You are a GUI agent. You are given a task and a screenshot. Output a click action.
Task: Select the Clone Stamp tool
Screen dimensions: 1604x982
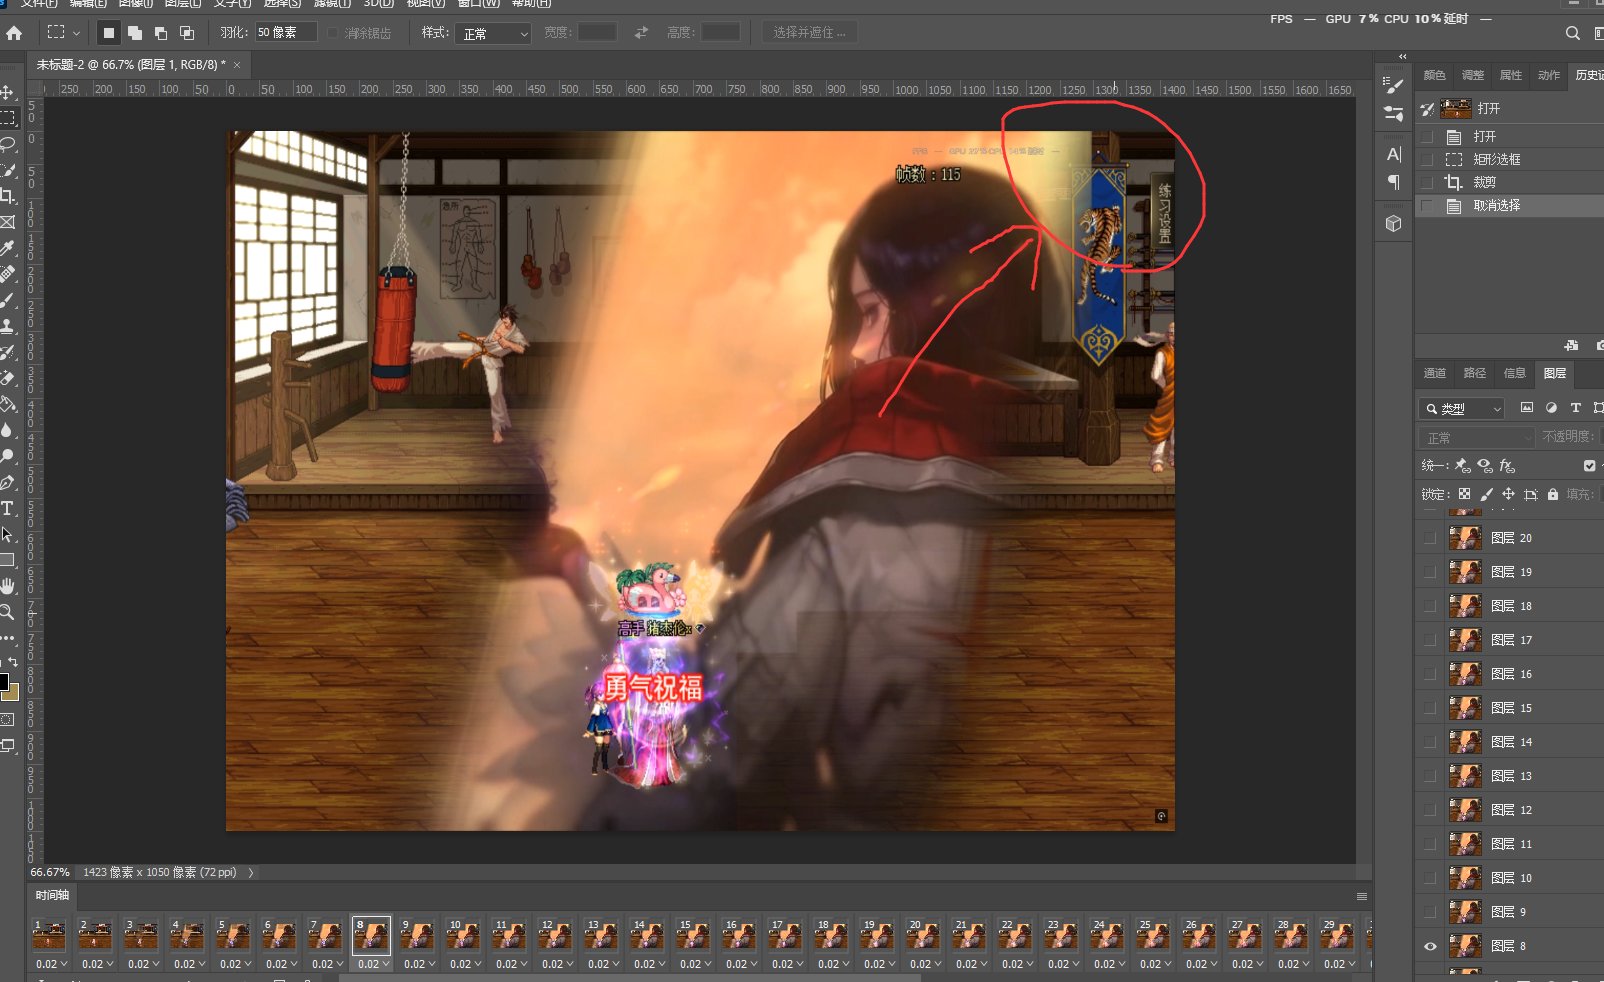(7, 326)
